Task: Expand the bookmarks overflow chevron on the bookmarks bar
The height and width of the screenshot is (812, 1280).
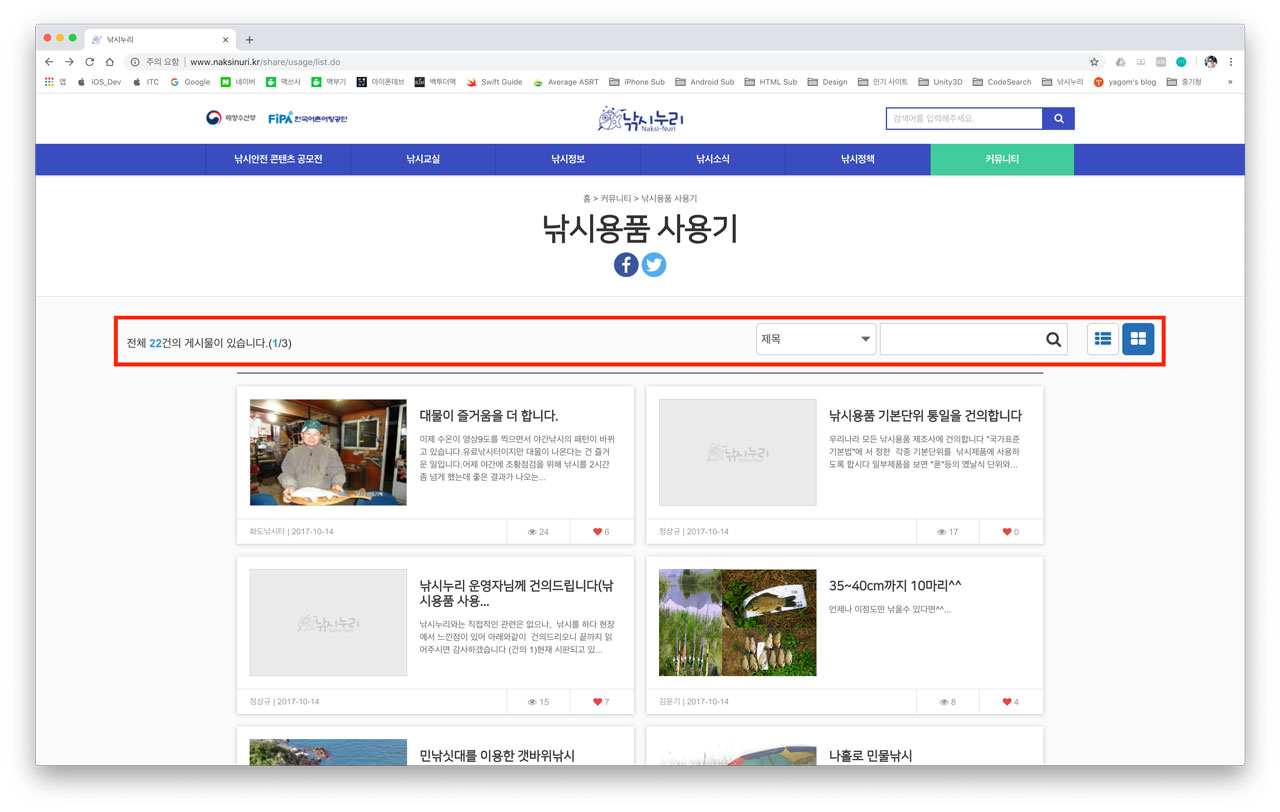Action: (1231, 81)
